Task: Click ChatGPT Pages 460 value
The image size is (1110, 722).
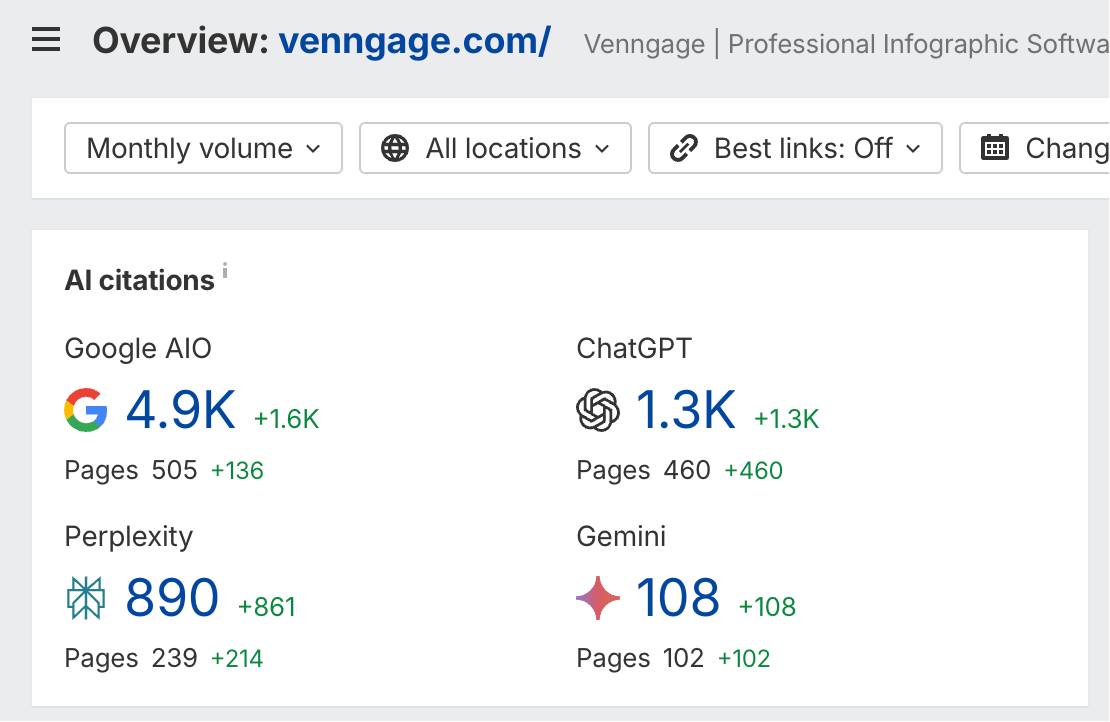Action: click(x=687, y=470)
